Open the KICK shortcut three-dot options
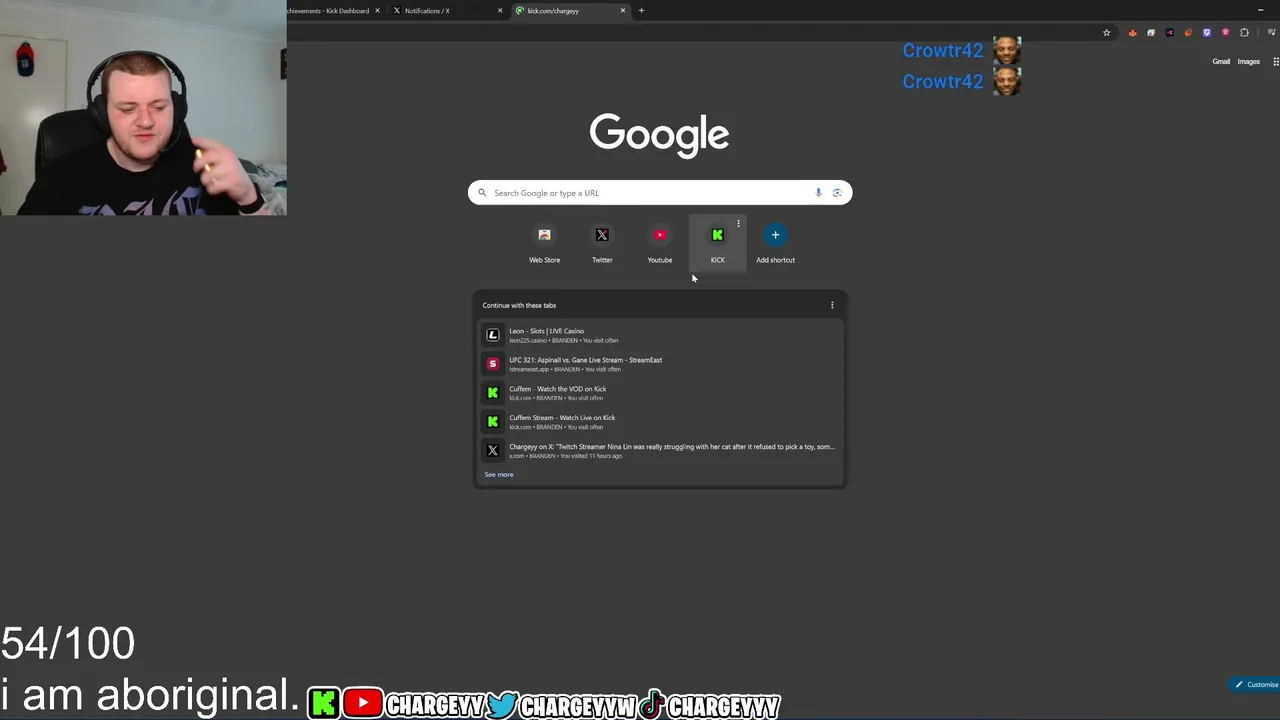1280x720 pixels. coord(738,224)
